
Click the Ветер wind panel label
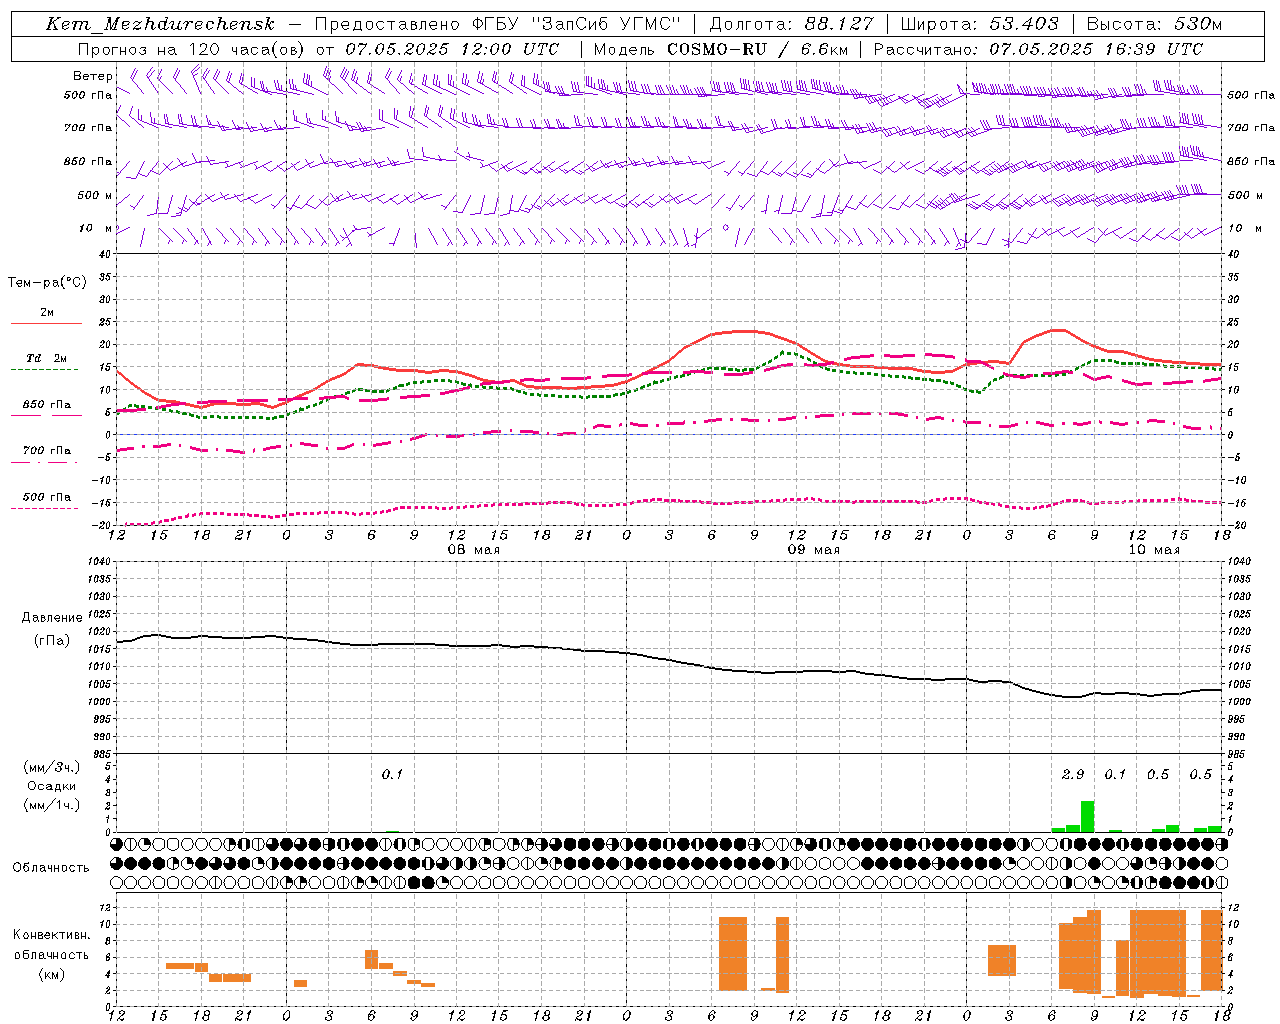click(92, 76)
